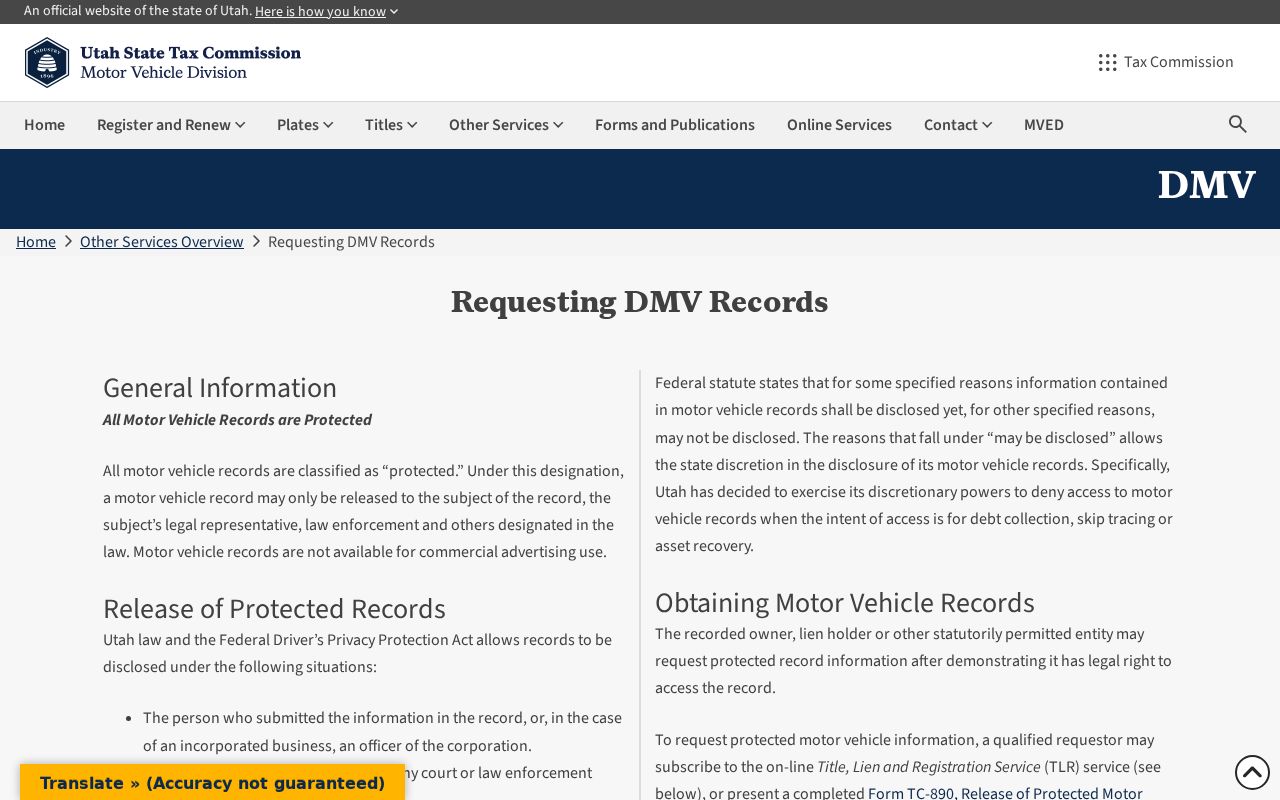
Task: Expand "Here is how you know" disclosure
Action: coord(326,11)
